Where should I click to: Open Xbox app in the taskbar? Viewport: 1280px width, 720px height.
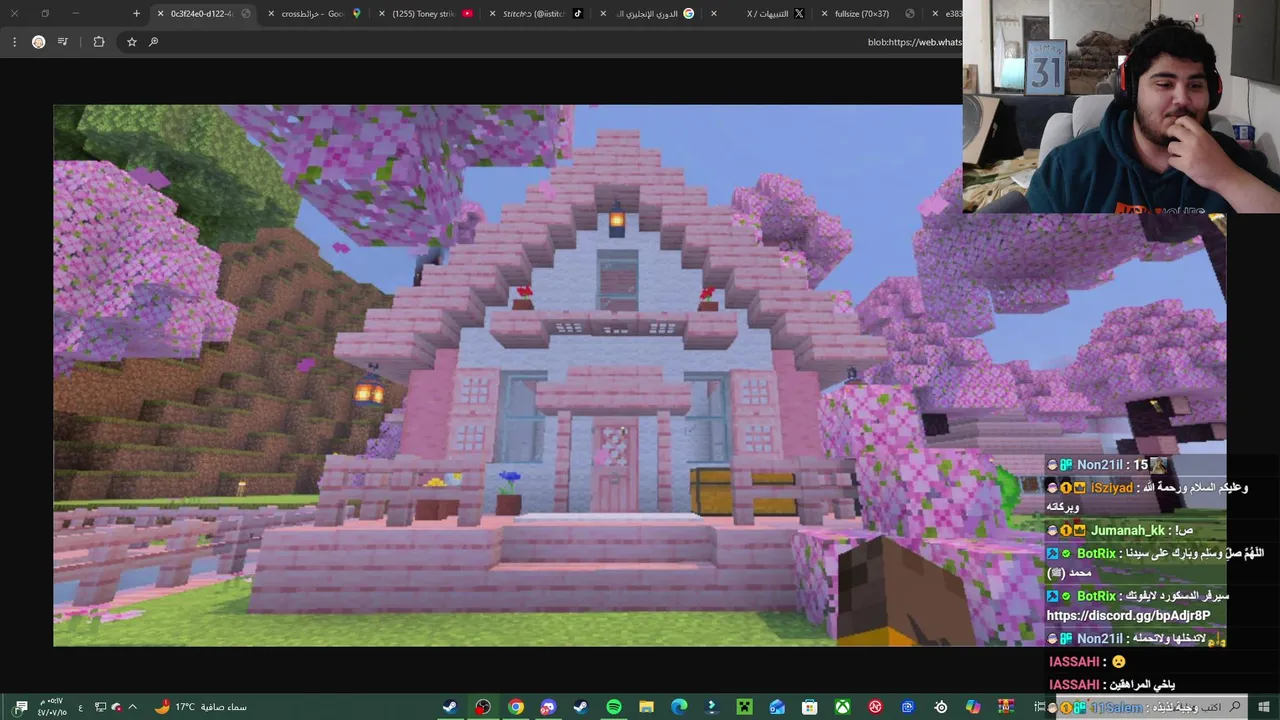coord(843,707)
